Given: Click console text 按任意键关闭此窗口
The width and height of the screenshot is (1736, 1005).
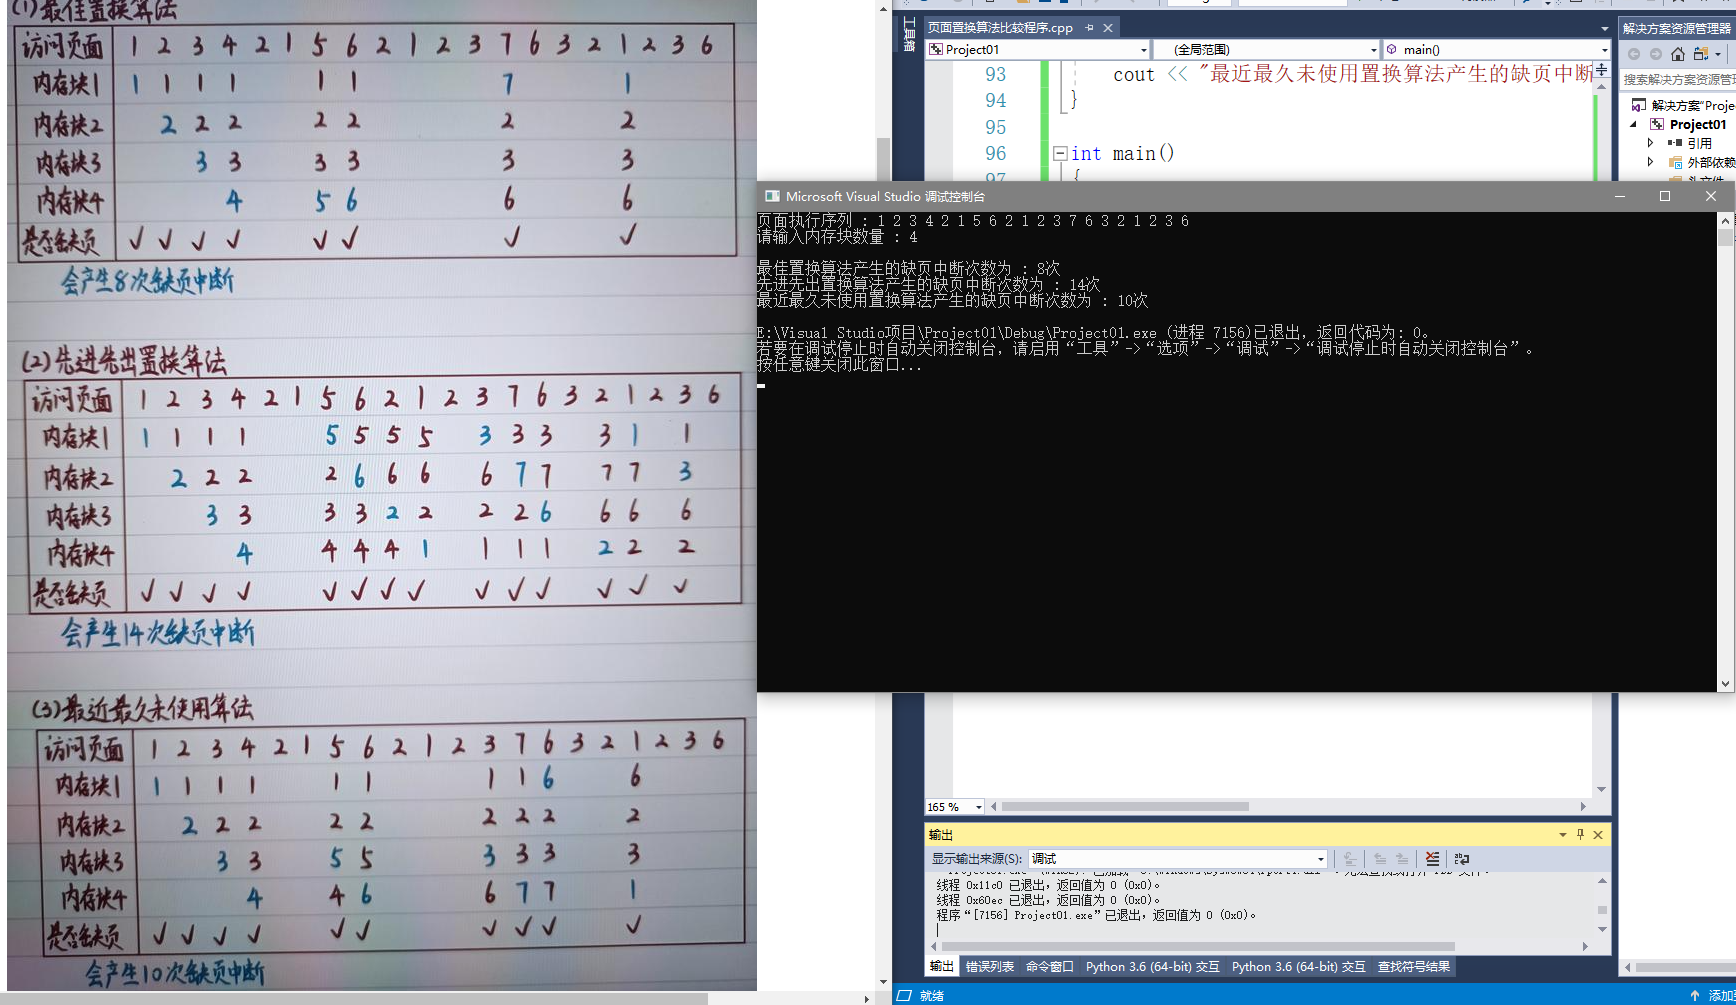Looking at the screenshot, I should [x=840, y=365].
